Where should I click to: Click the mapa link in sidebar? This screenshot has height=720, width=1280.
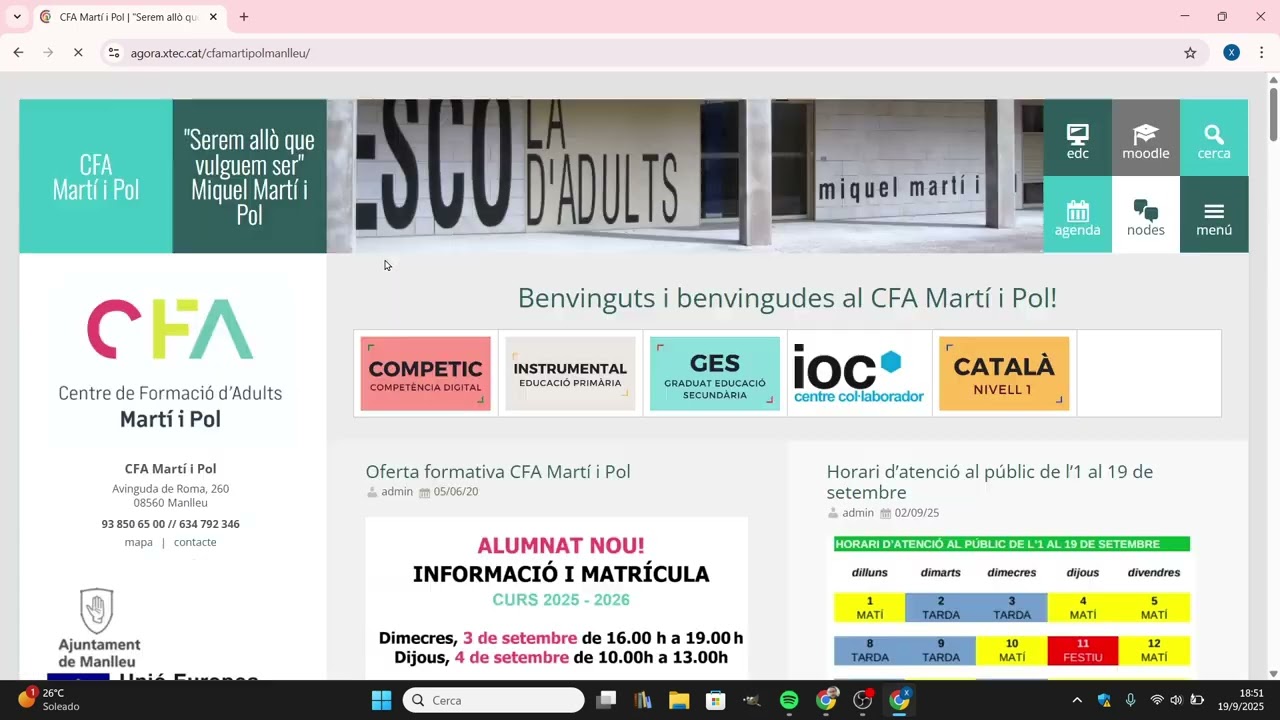139,542
